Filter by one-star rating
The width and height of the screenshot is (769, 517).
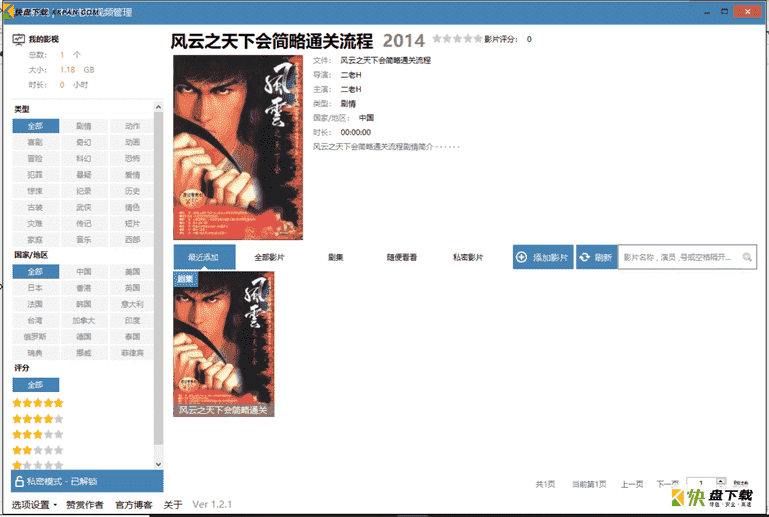(38, 465)
